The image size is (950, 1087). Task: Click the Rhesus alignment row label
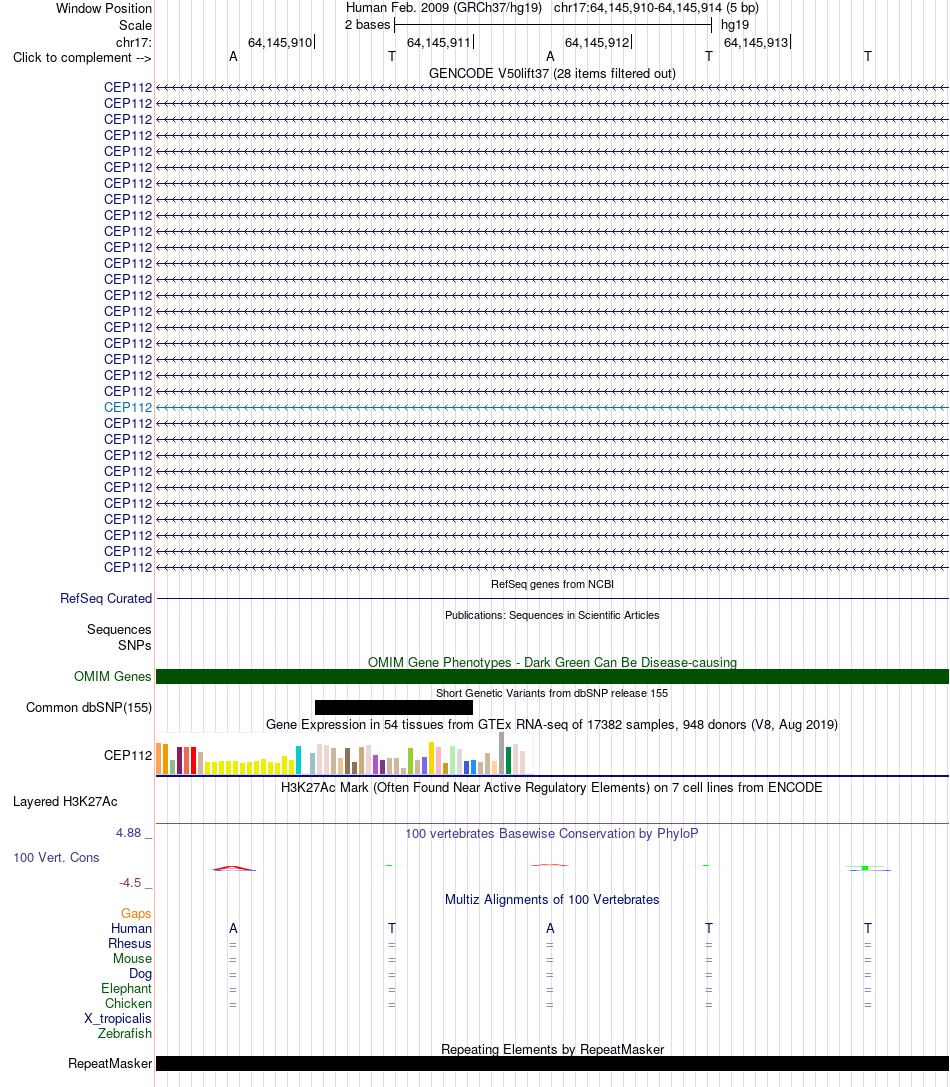coord(130,943)
